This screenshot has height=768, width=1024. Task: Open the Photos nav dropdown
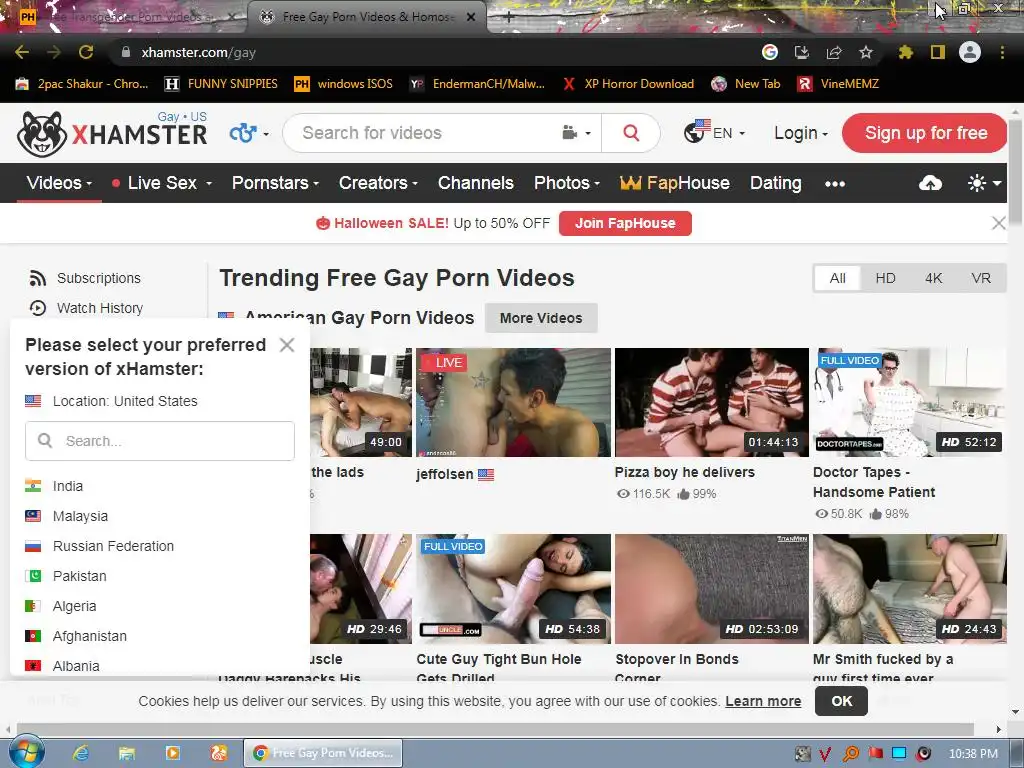(x=566, y=183)
